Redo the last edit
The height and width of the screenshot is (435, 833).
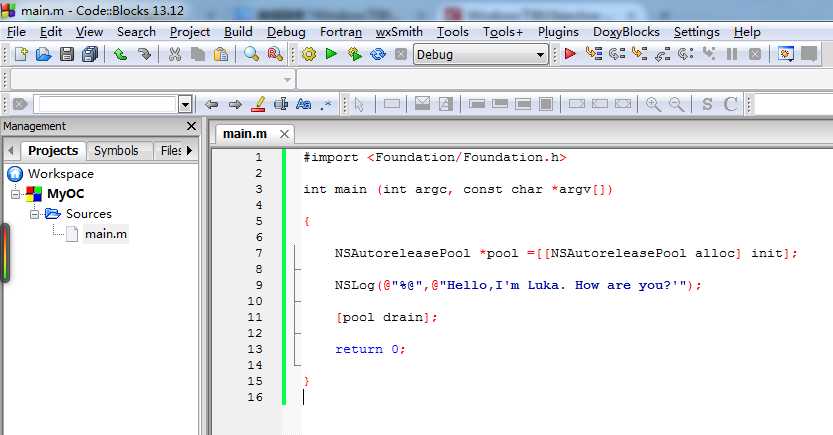point(144,54)
